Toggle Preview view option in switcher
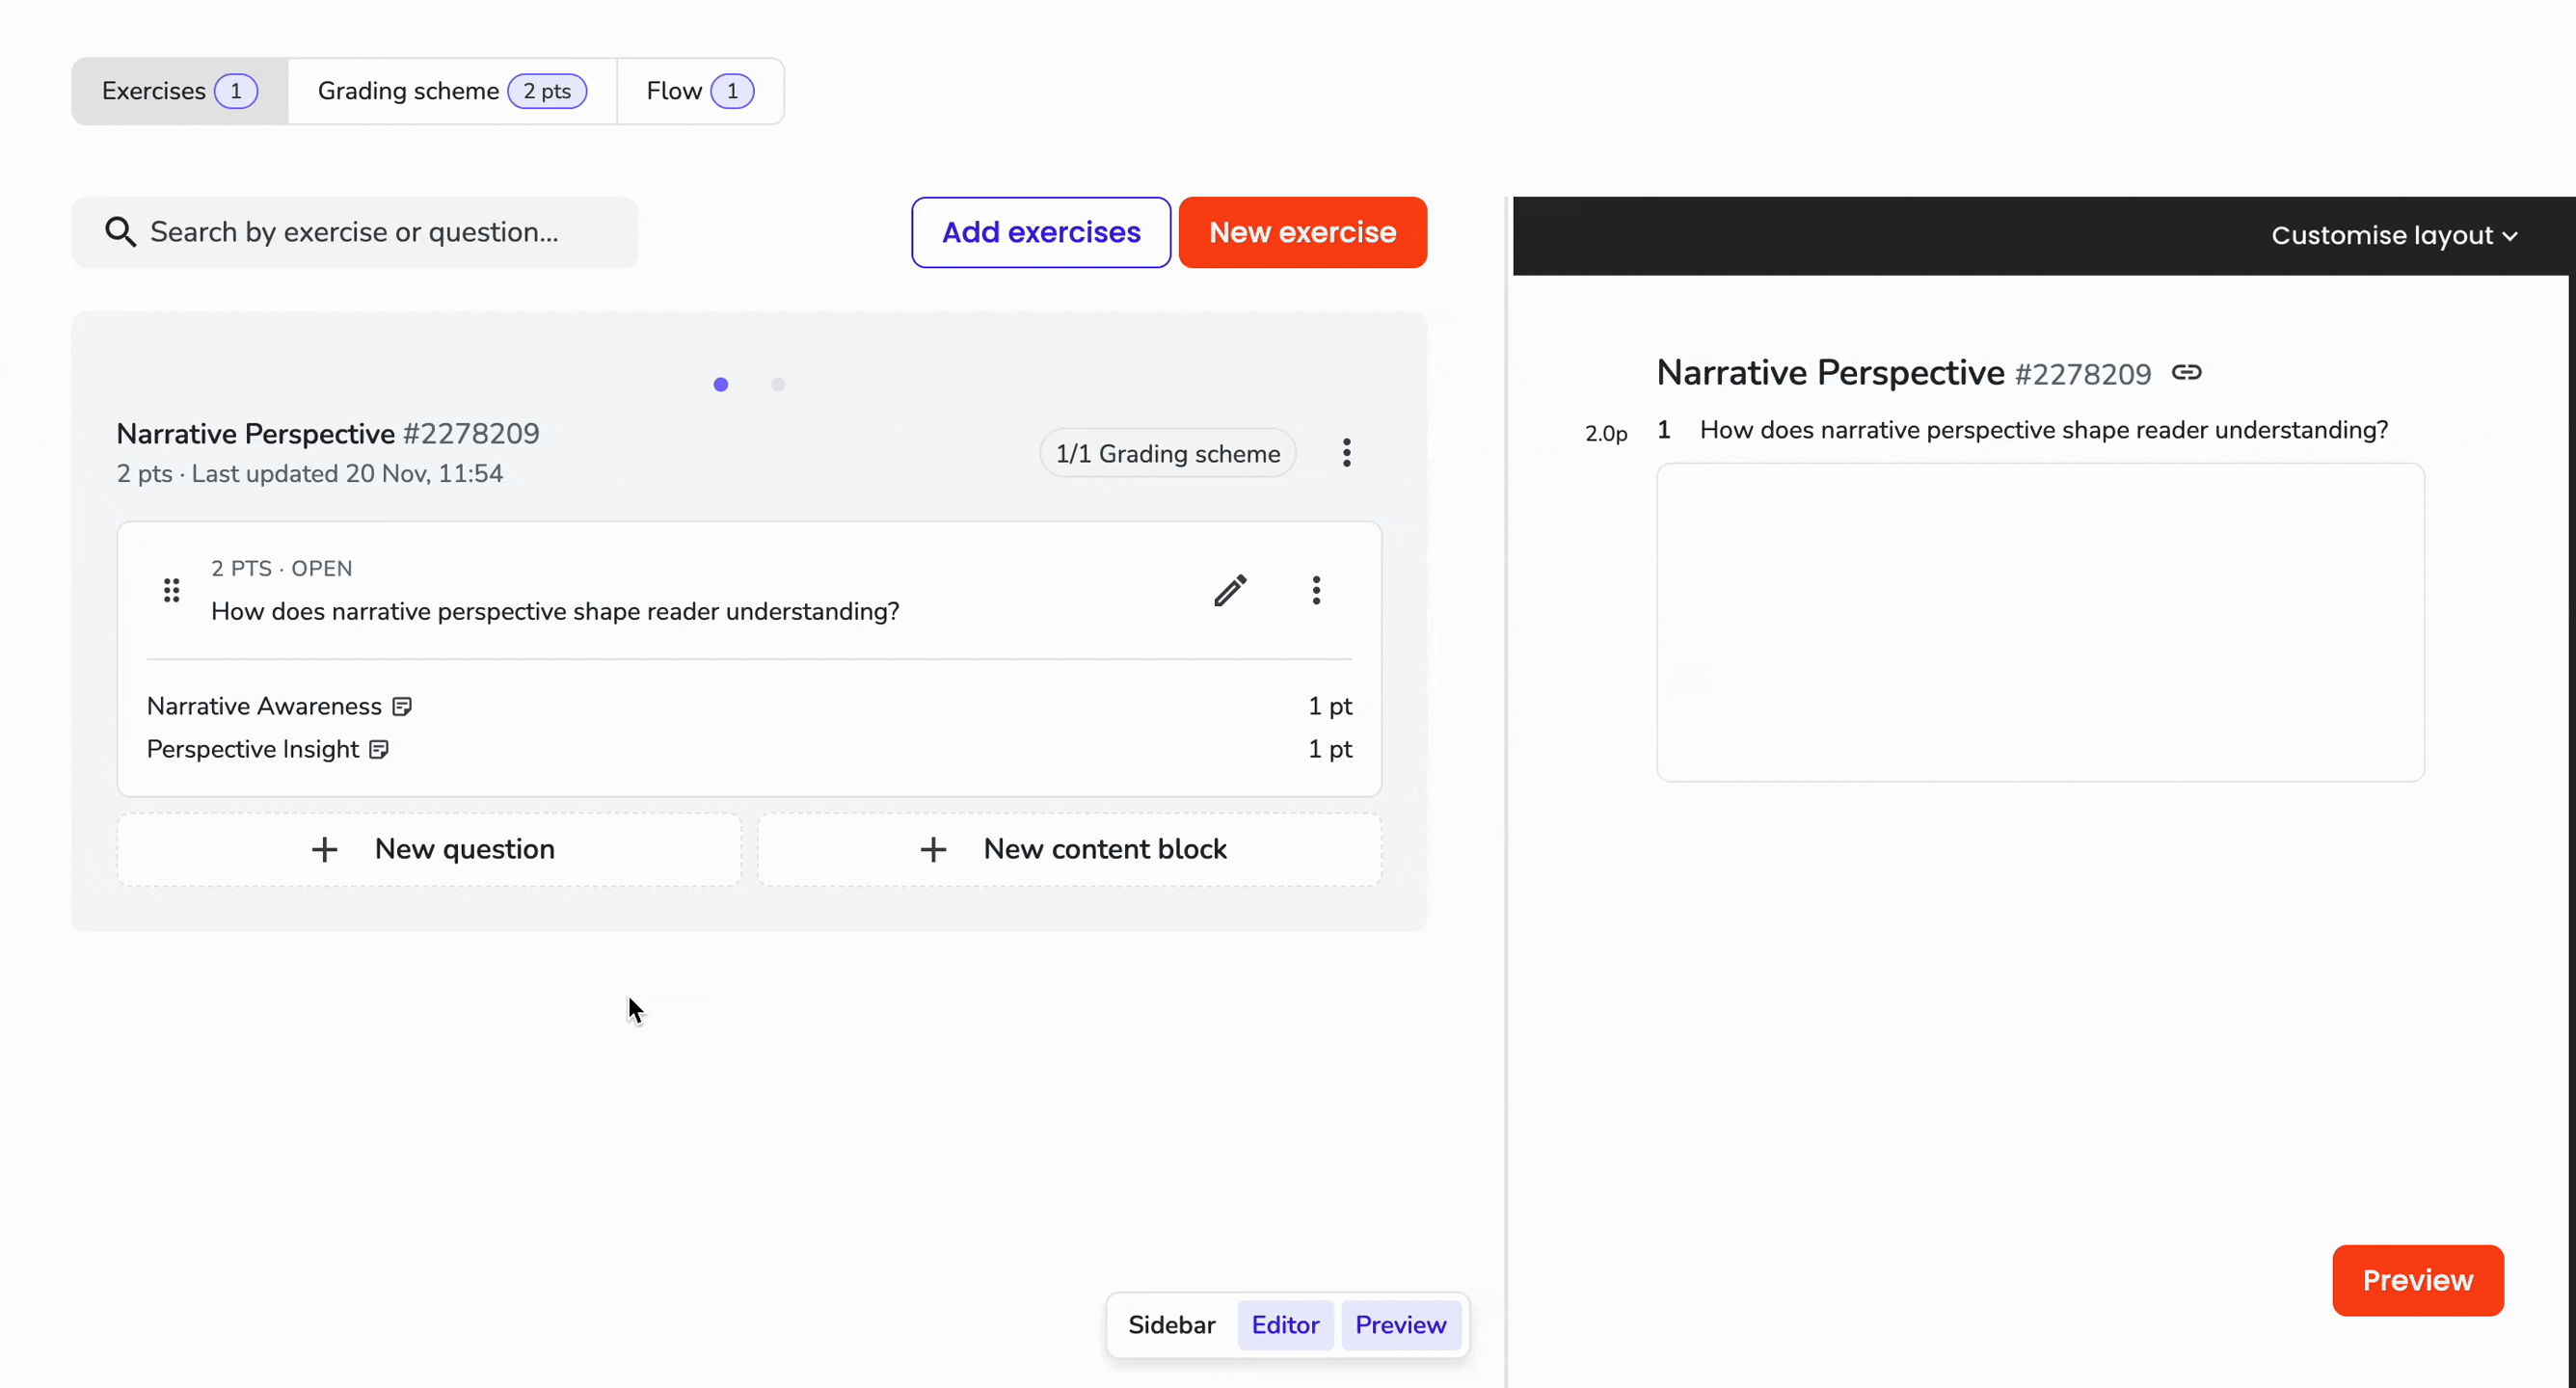This screenshot has width=2576, height=1388. pos(1400,1325)
